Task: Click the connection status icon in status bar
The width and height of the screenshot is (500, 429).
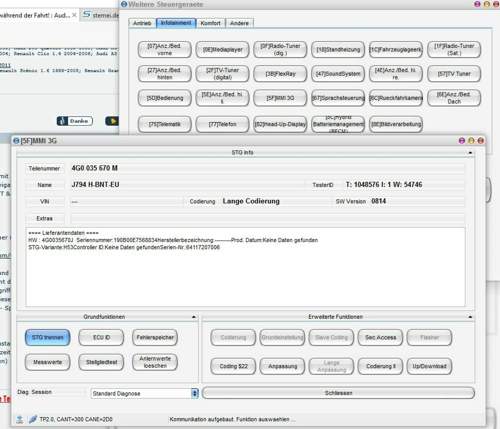Action: 20,419
